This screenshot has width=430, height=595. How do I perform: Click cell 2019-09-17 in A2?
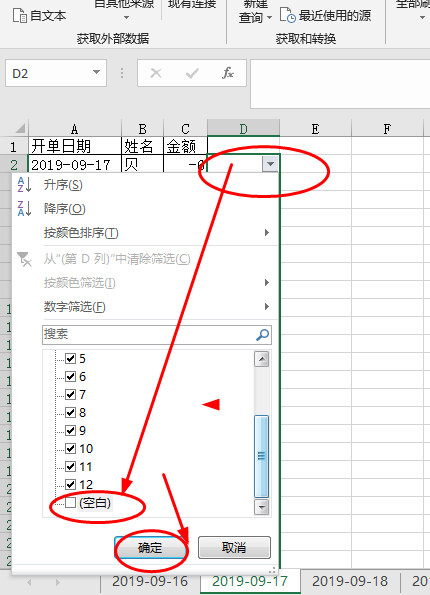(75, 164)
